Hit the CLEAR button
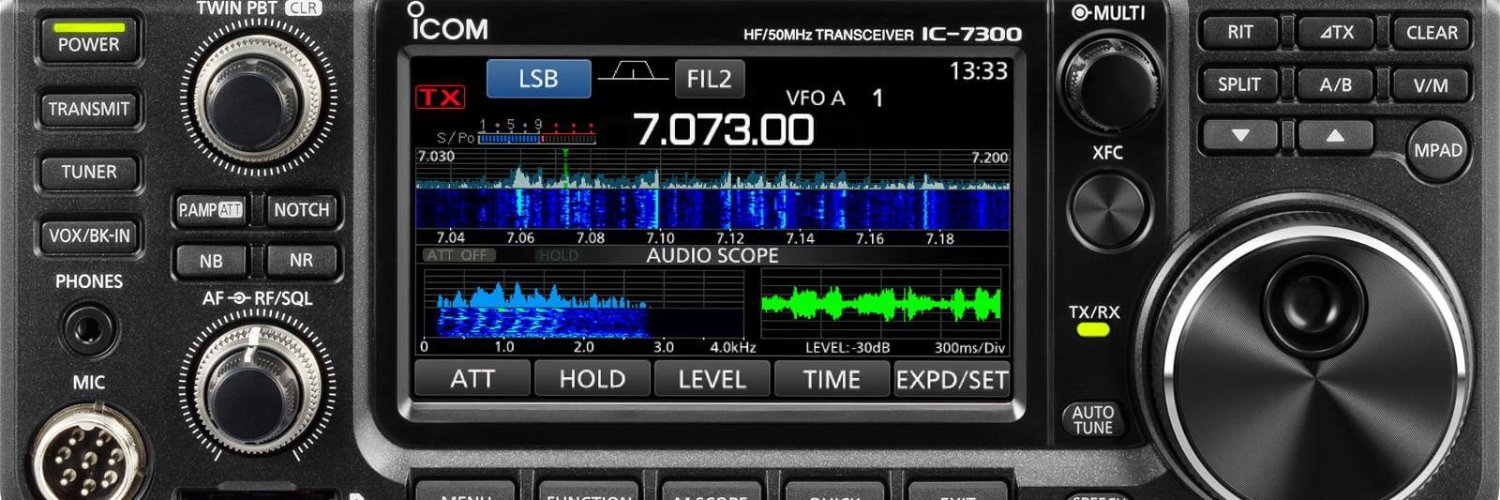Screen dimensions: 1500x500 (1431, 32)
